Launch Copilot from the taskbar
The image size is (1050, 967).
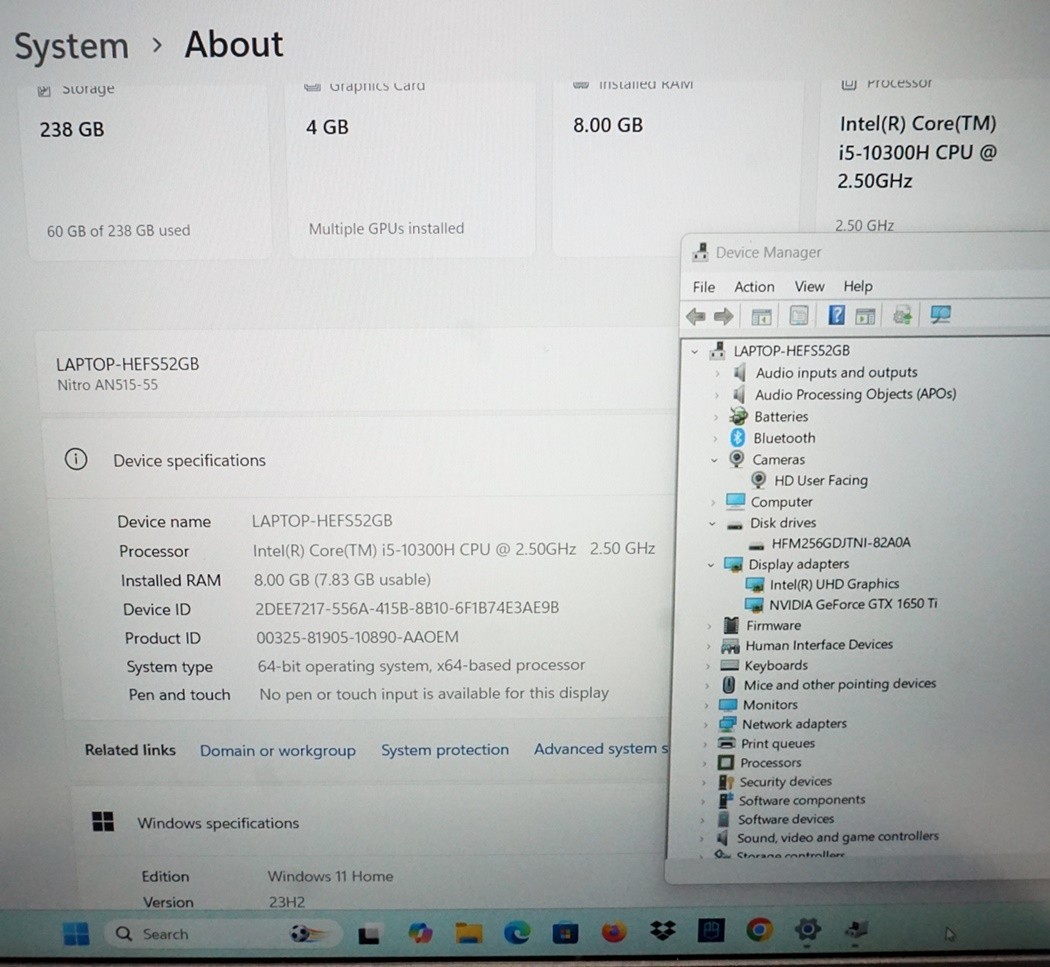point(421,933)
